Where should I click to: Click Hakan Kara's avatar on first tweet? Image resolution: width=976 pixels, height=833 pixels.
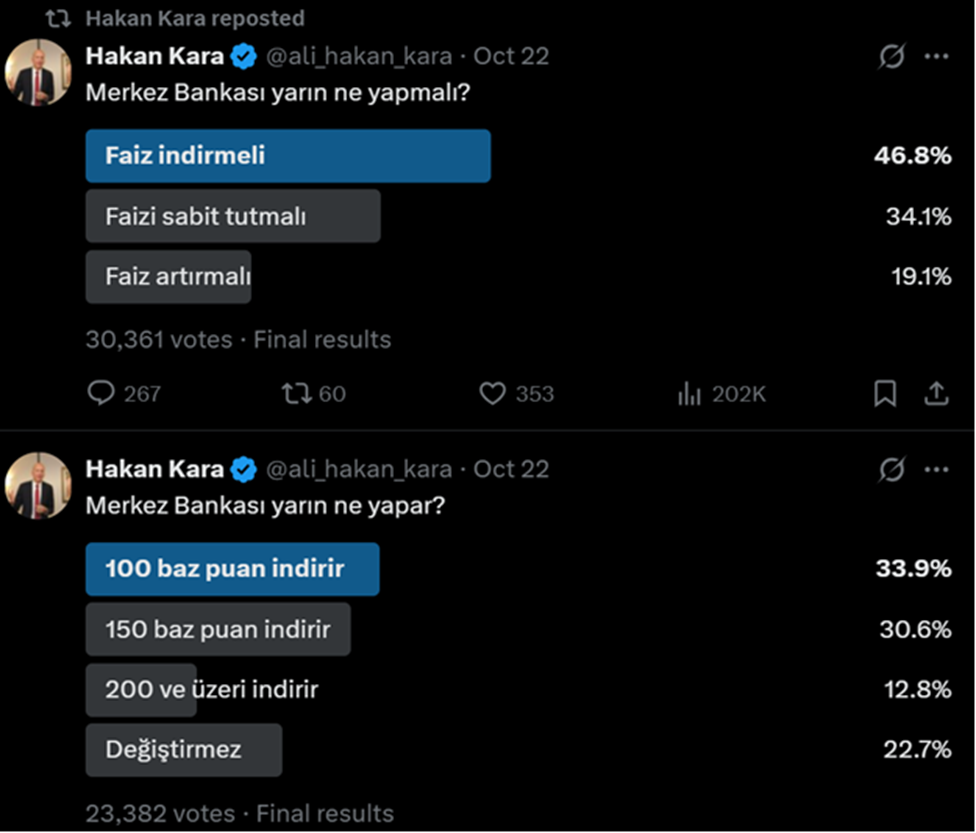point(37,73)
